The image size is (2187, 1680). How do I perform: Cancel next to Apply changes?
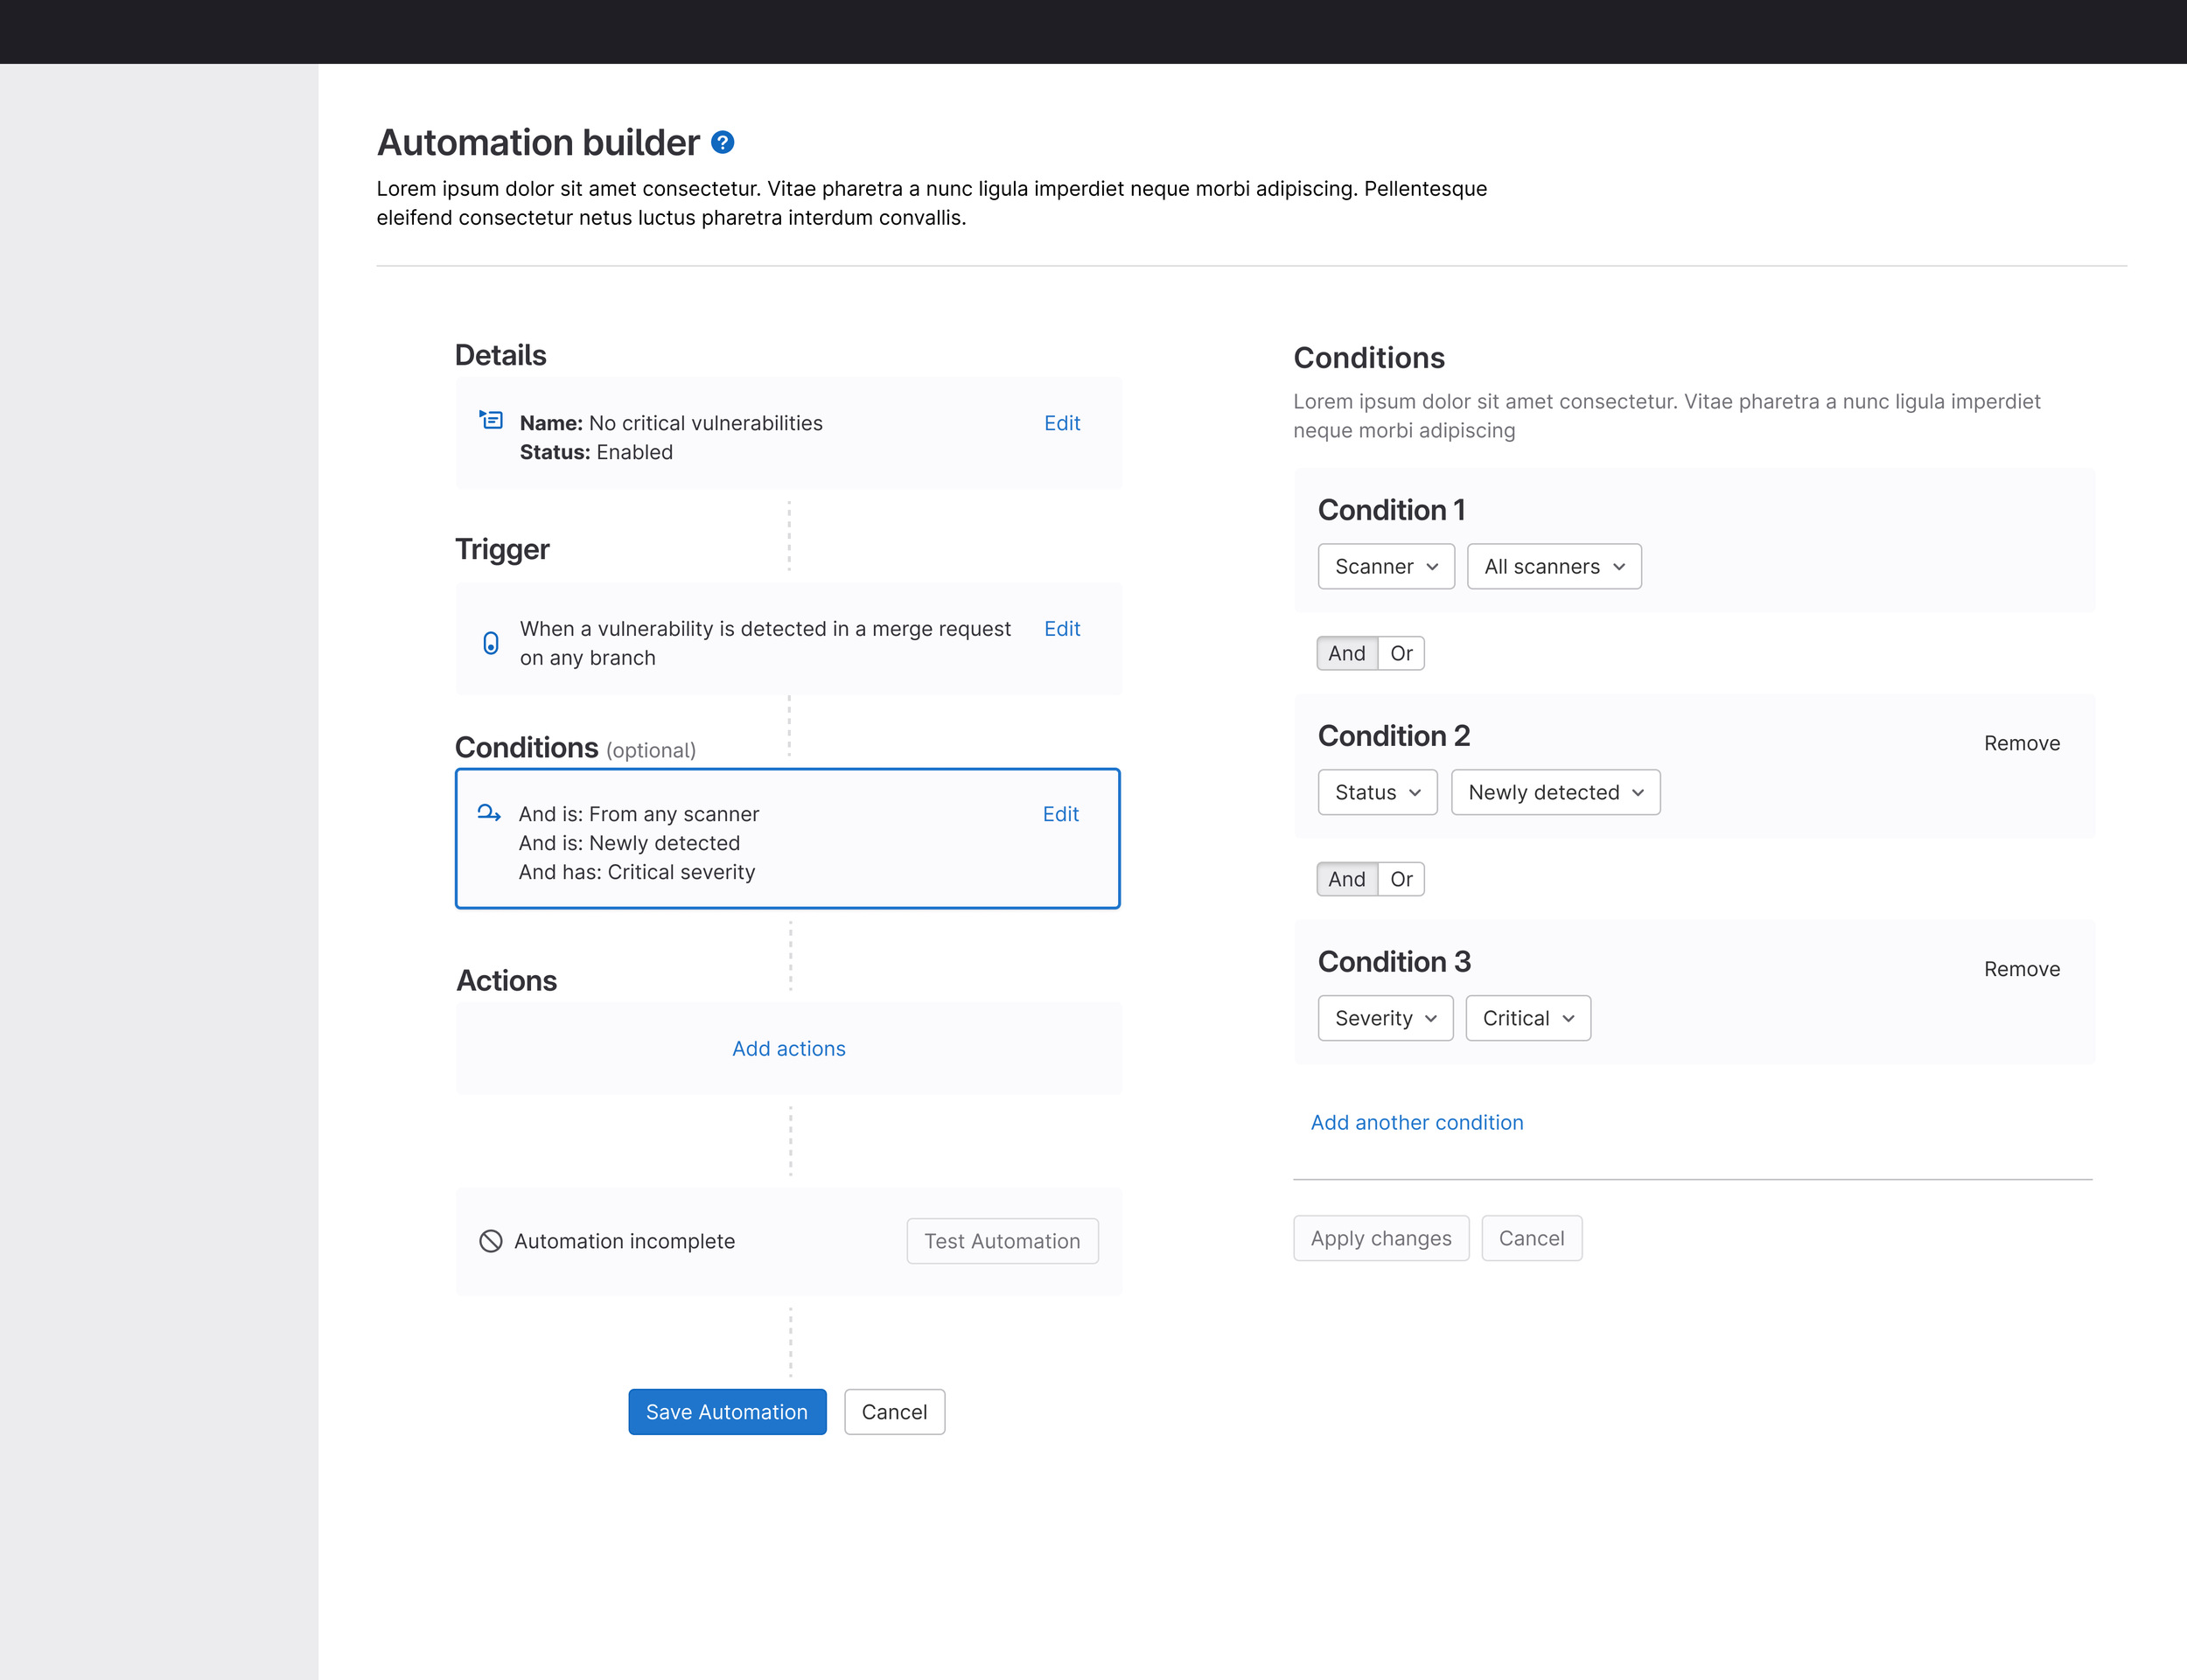1531,1239
